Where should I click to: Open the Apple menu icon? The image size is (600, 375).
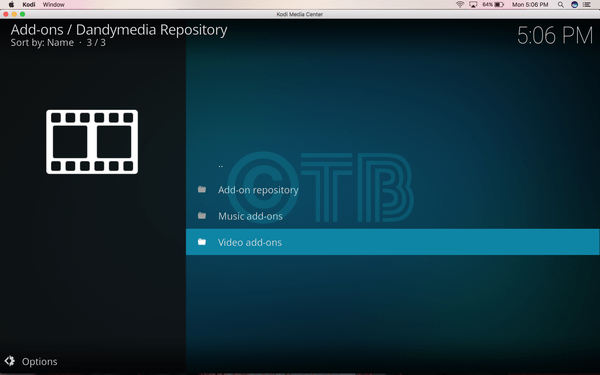(x=11, y=5)
